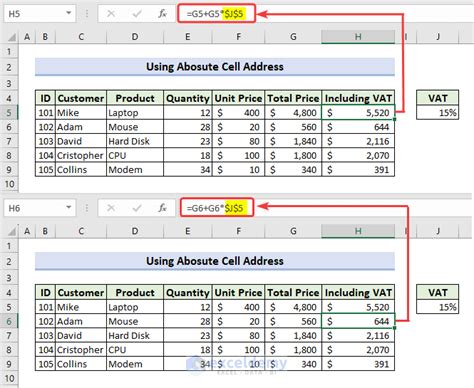The height and width of the screenshot is (388, 474).
Task: Click the 'Adam' cell in the lower sheet
Action: click(81, 321)
